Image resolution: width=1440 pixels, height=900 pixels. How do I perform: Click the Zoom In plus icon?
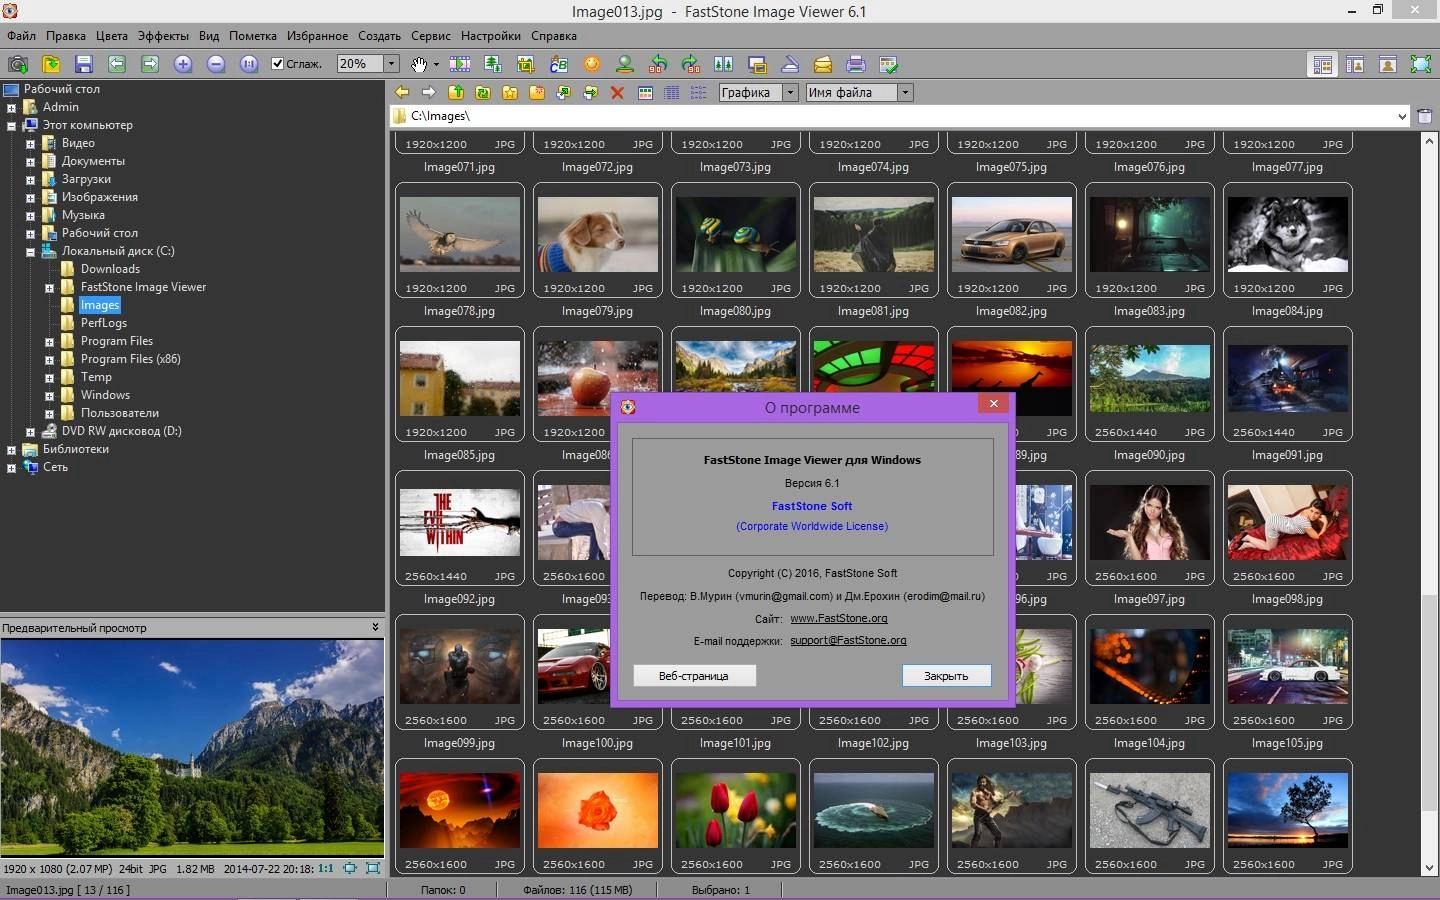tap(183, 64)
